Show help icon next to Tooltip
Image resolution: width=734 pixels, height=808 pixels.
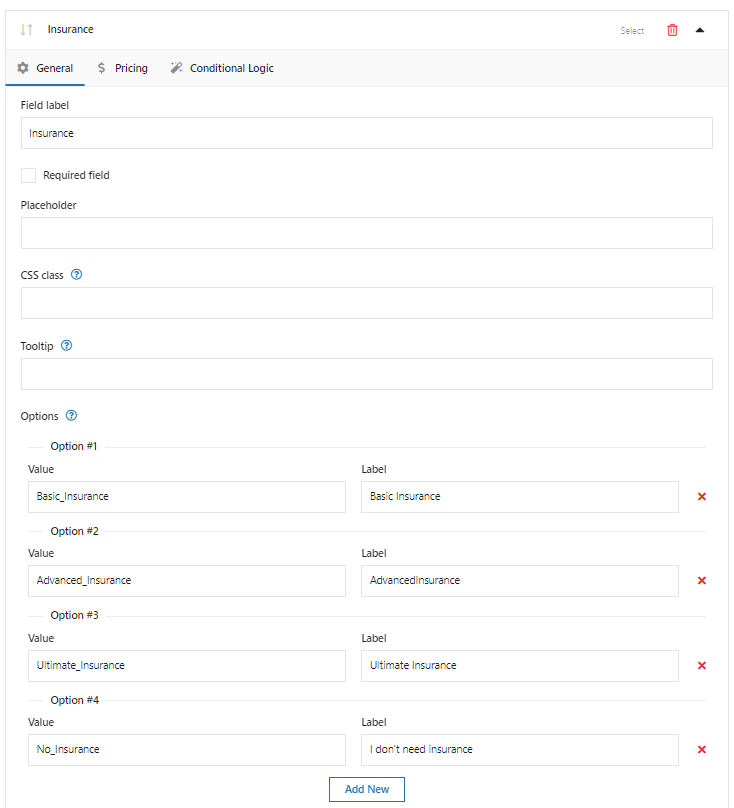66,346
